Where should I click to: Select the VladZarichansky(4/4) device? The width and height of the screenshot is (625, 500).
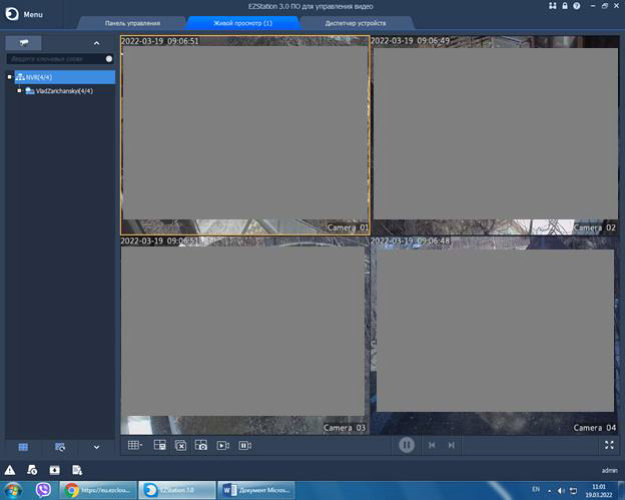tap(63, 91)
